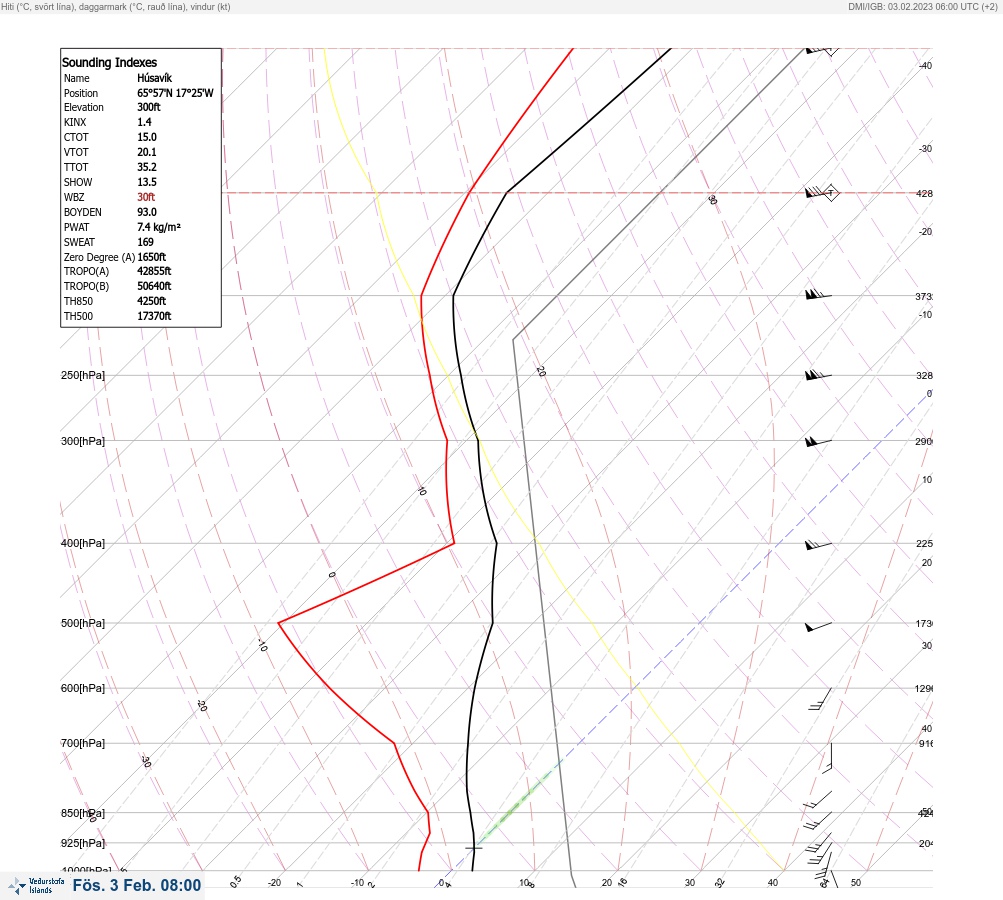This screenshot has height=900, width=1003.
Task: Click the diamond tropopause marker on the red dashed line
Action: [831, 193]
